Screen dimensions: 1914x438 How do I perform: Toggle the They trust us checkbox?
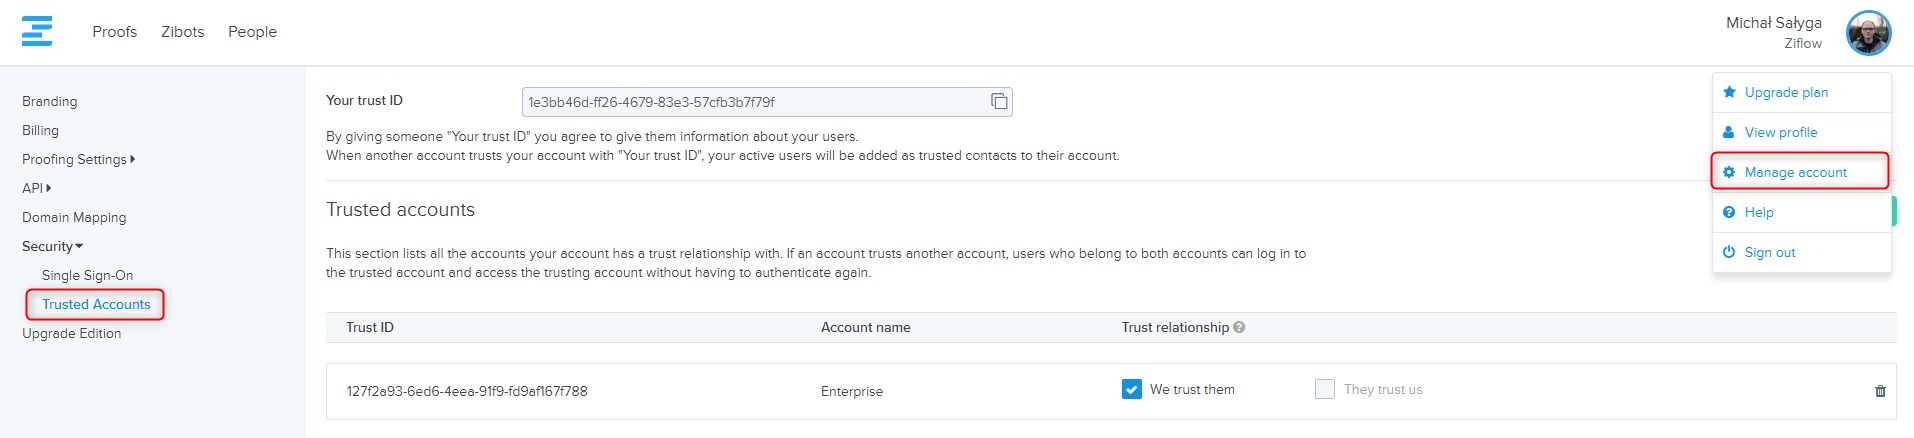pyautogui.click(x=1325, y=389)
